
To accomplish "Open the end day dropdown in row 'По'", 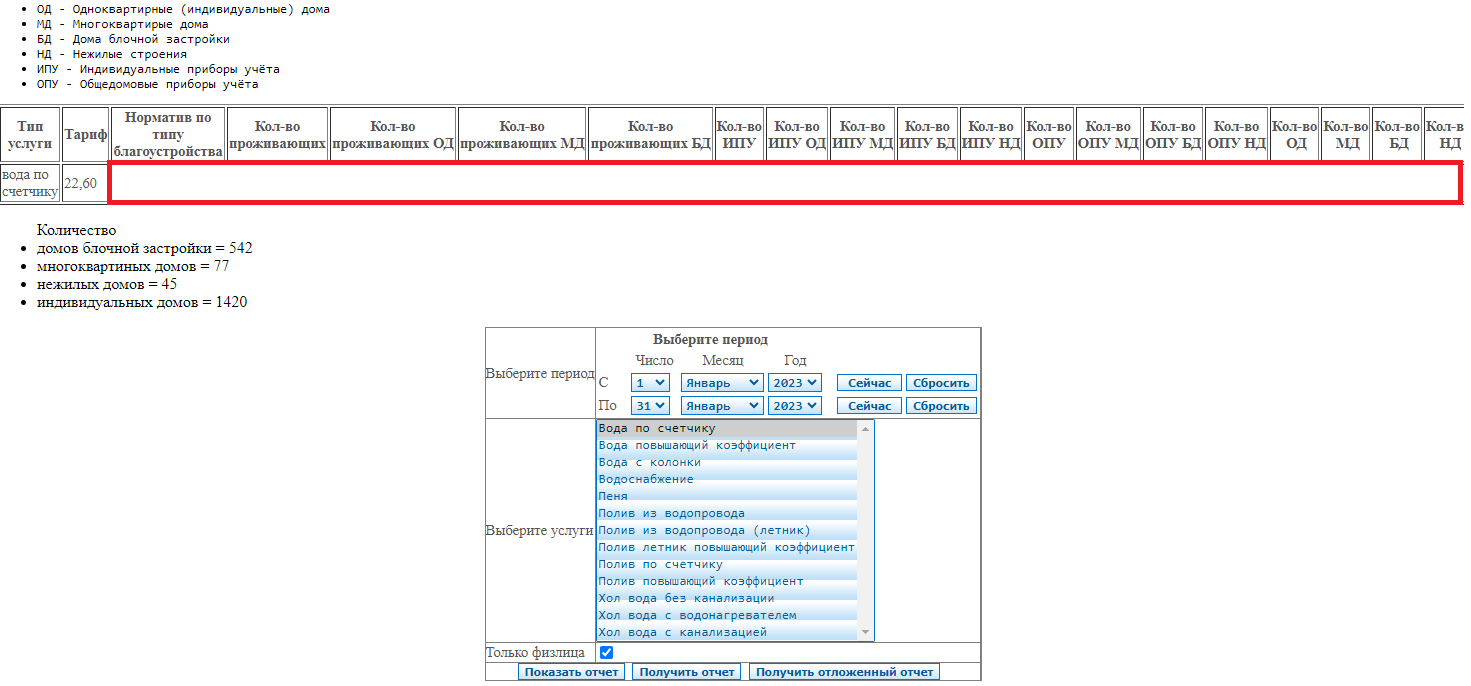I will point(650,406).
